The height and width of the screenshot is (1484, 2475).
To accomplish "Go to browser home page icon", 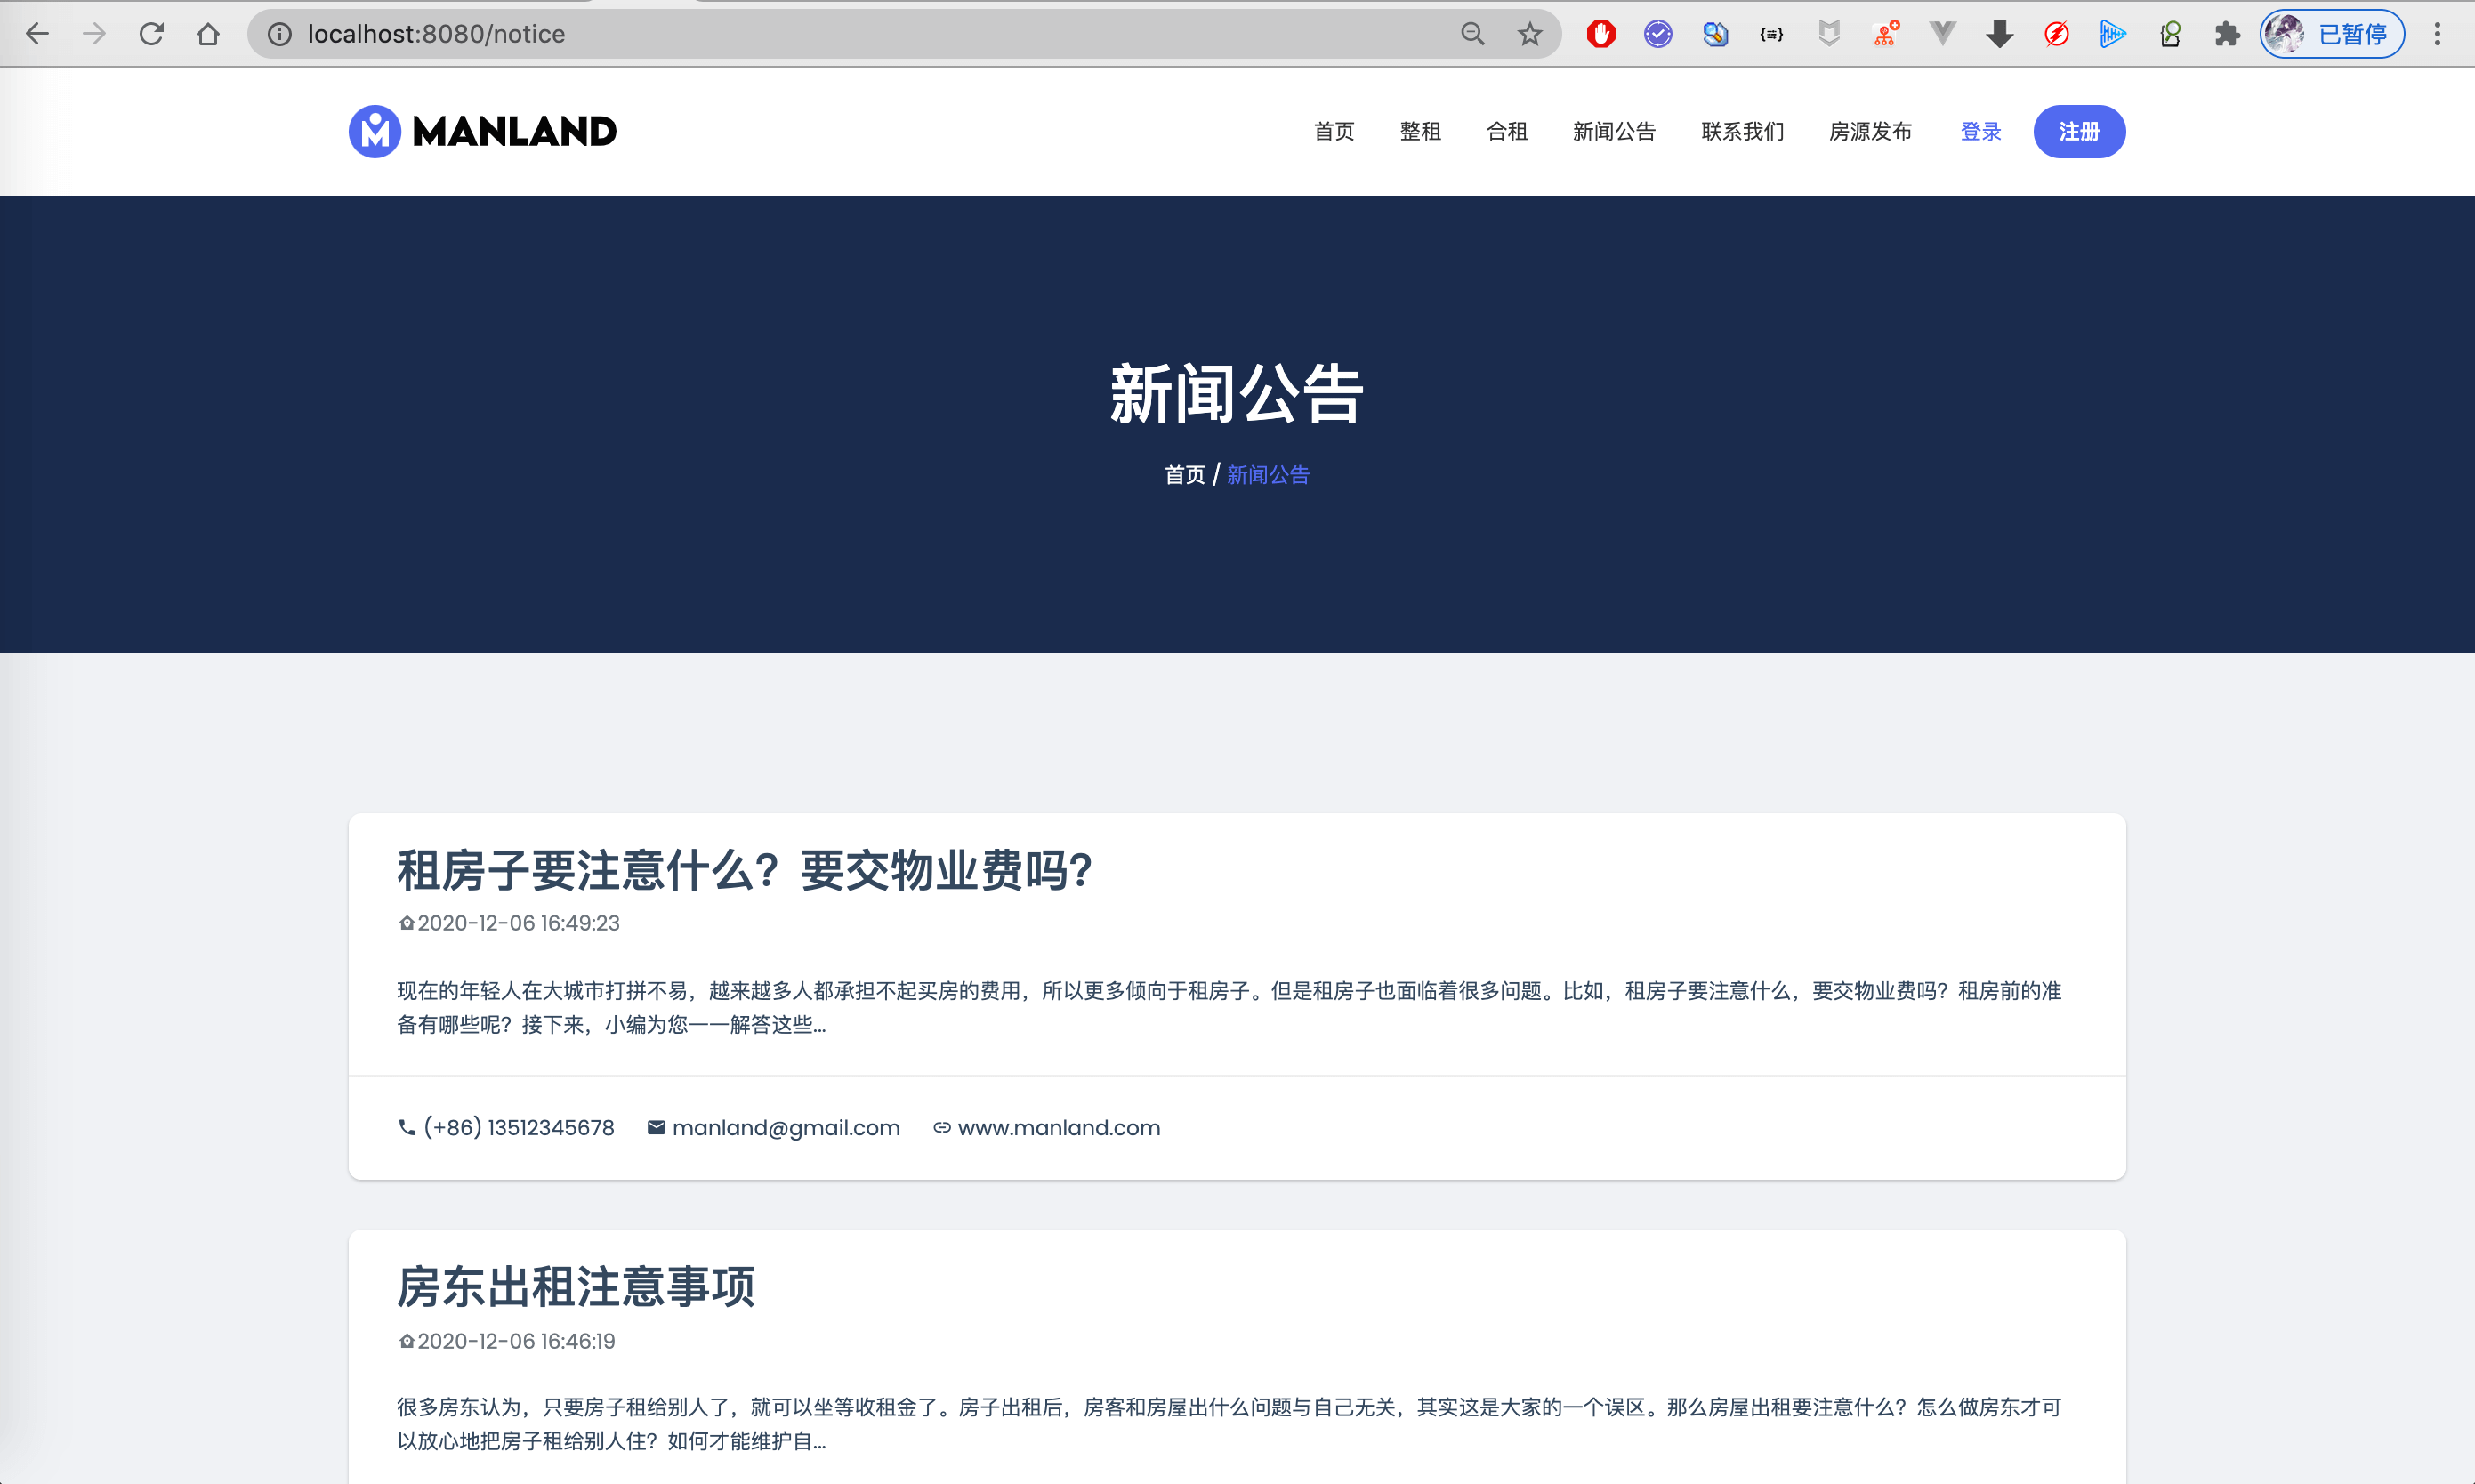I will pos(208,34).
